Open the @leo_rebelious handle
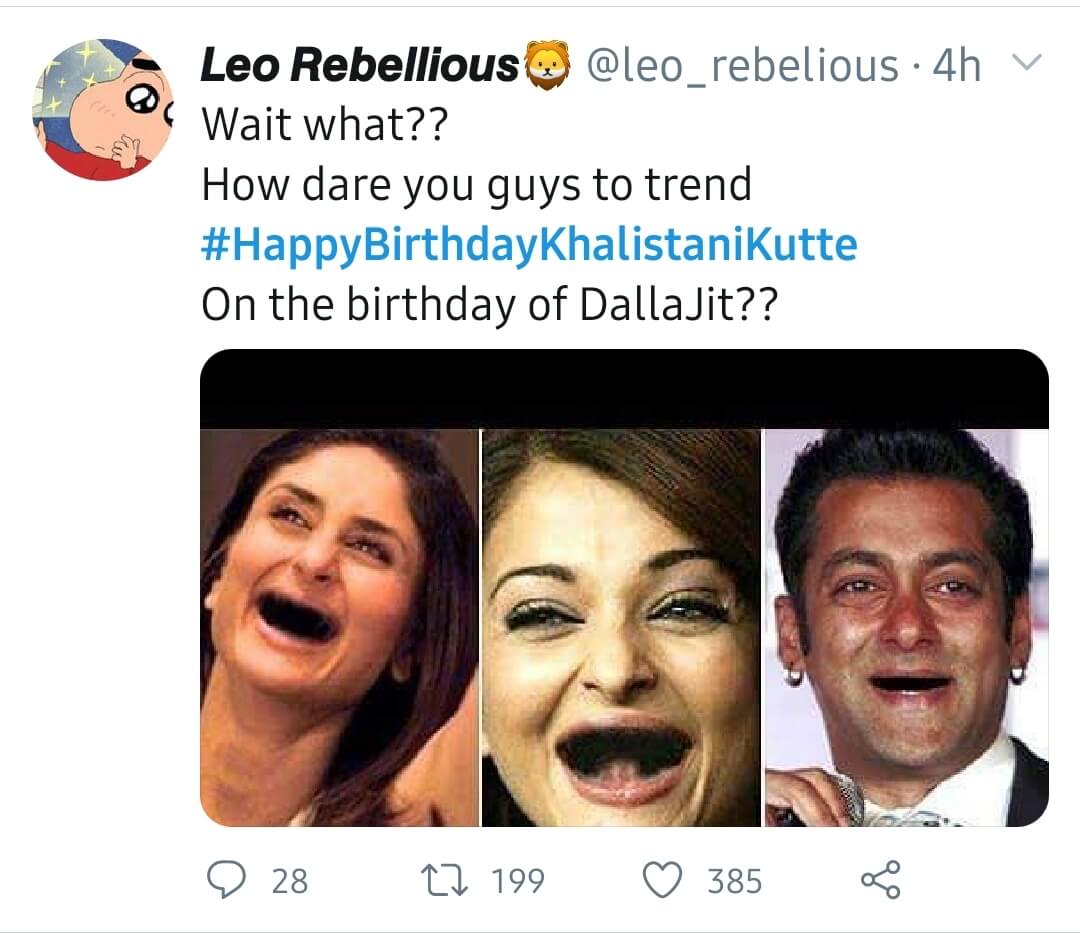Screen dimensions: 1080x933 point(742,66)
